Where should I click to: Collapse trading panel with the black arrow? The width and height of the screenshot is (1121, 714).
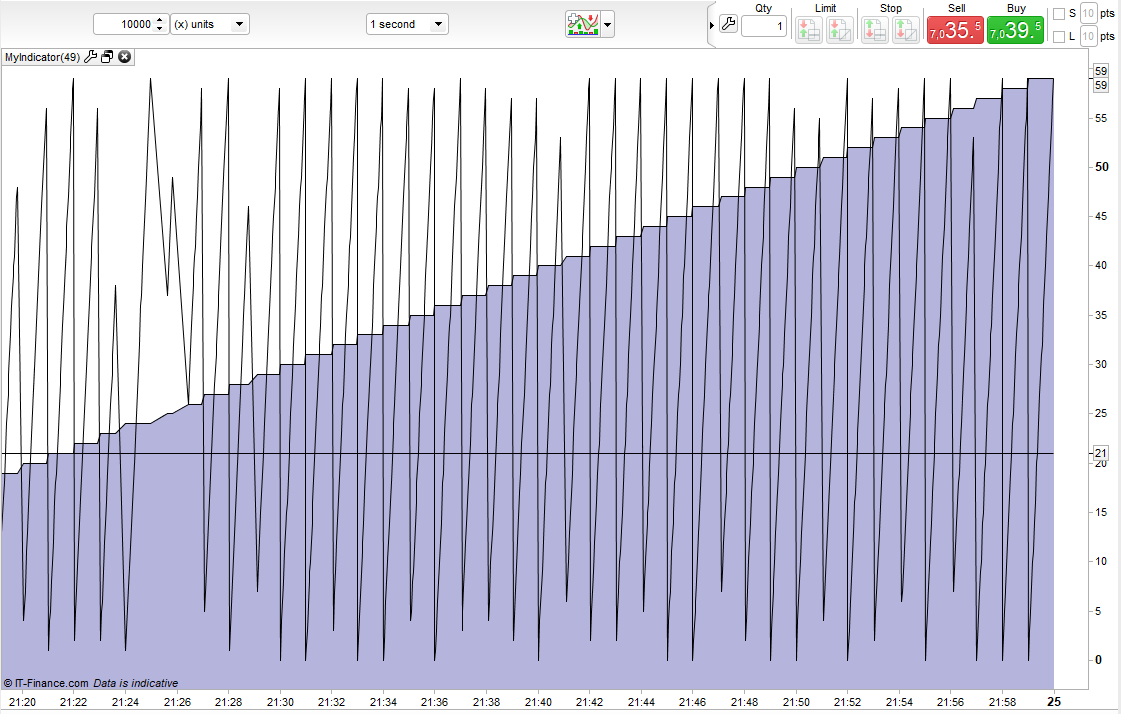click(712, 25)
